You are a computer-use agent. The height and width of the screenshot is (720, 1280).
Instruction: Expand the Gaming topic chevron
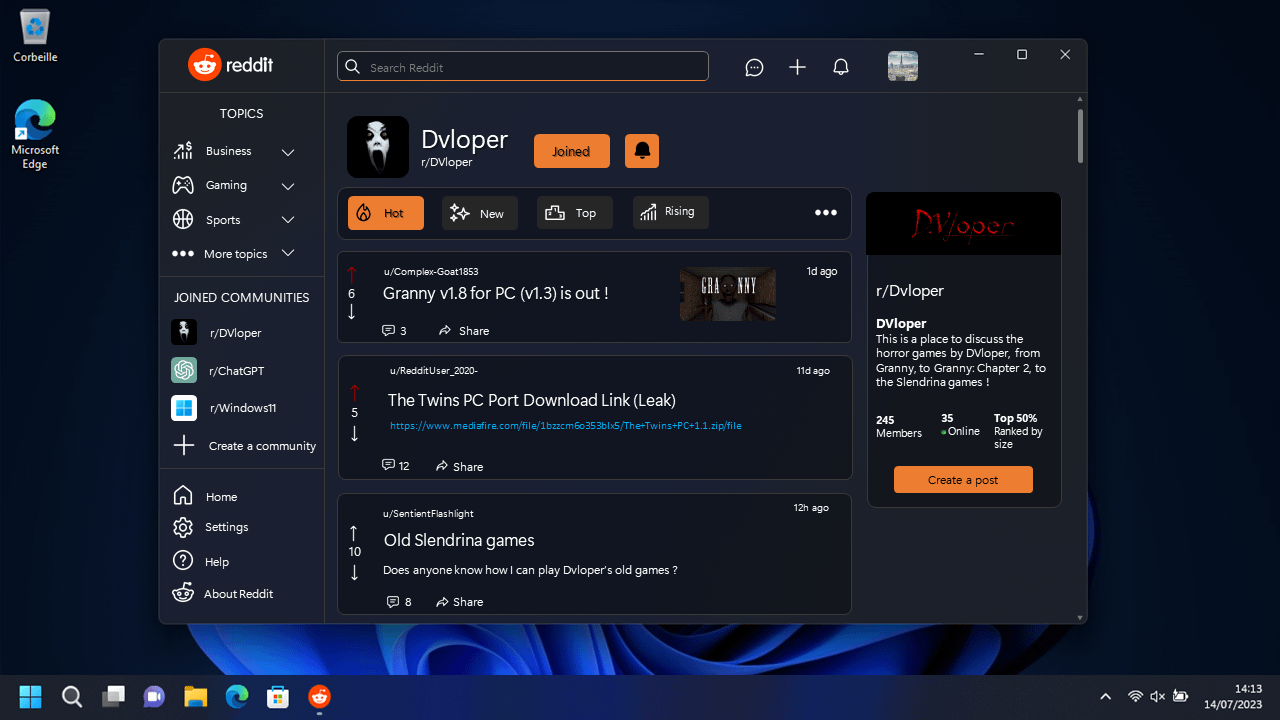point(288,186)
